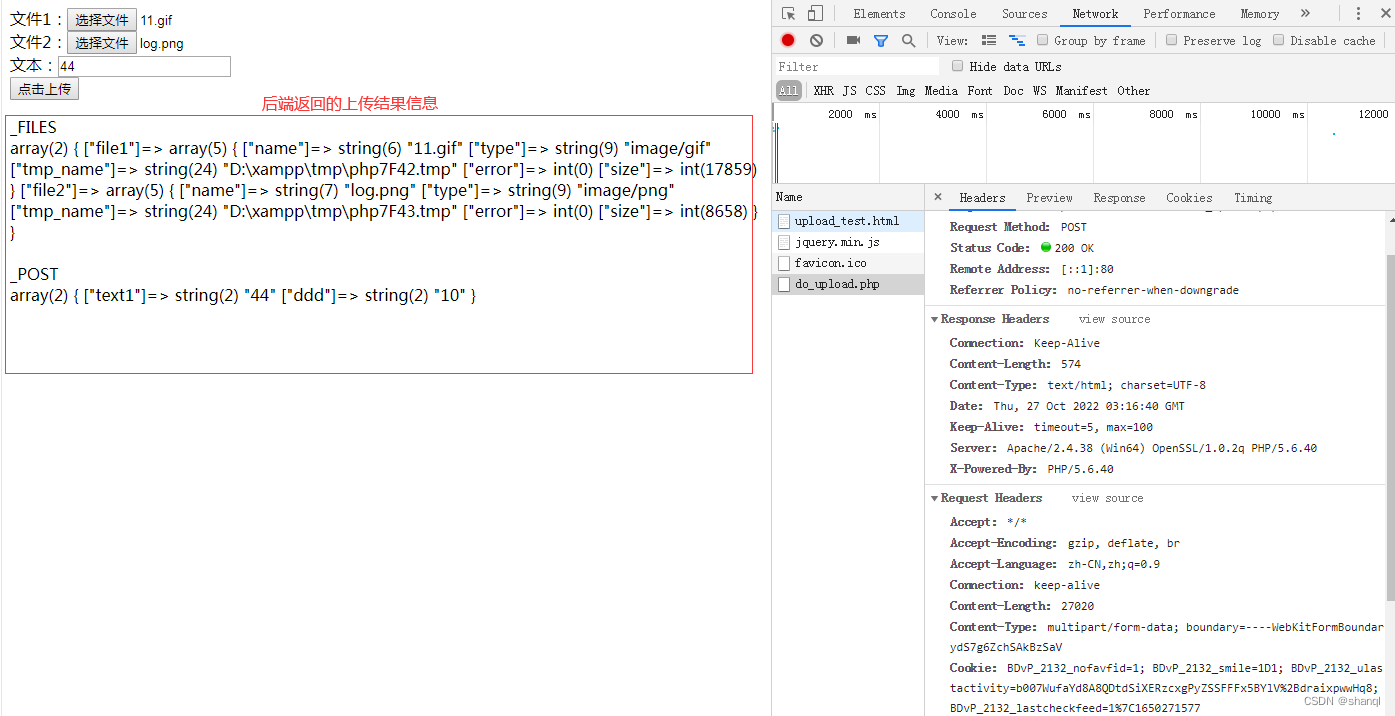Image resolution: width=1395 pixels, height=716 pixels.
Task: Enable Disable cache checkbox
Action: [1279, 40]
